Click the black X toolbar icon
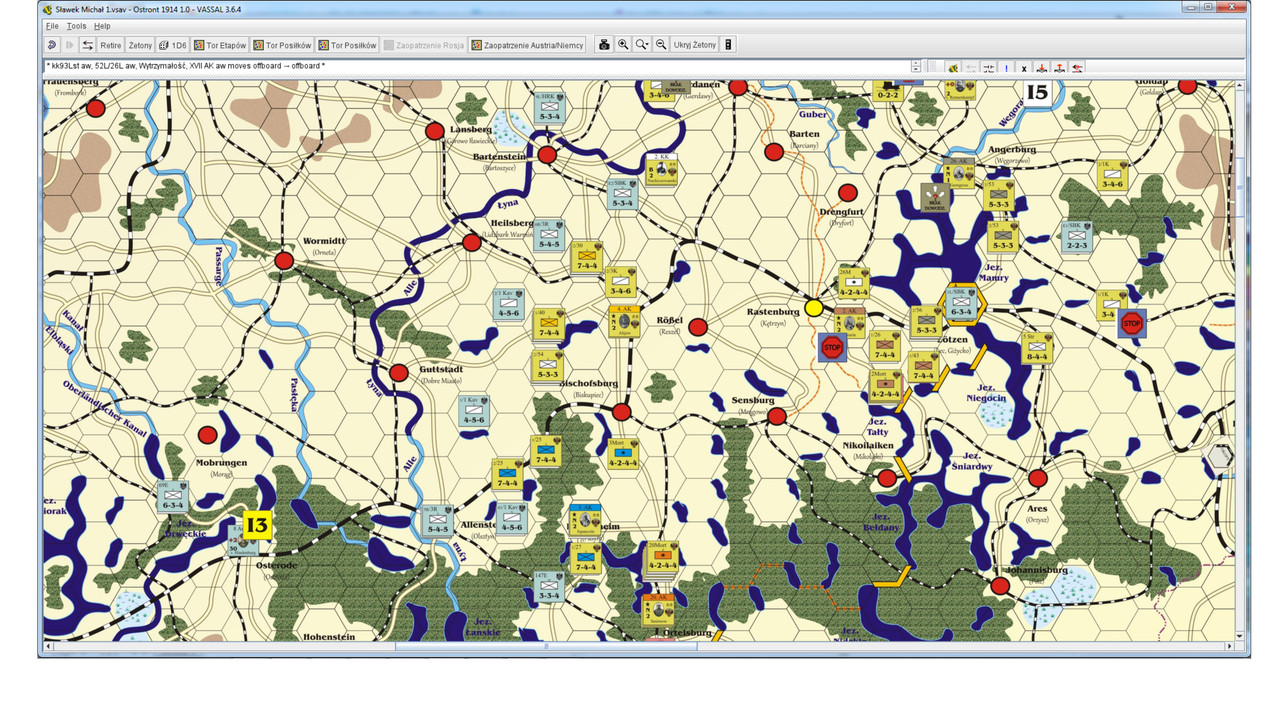The width and height of the screenshot is (1280, 713). tap(1024, 68)
